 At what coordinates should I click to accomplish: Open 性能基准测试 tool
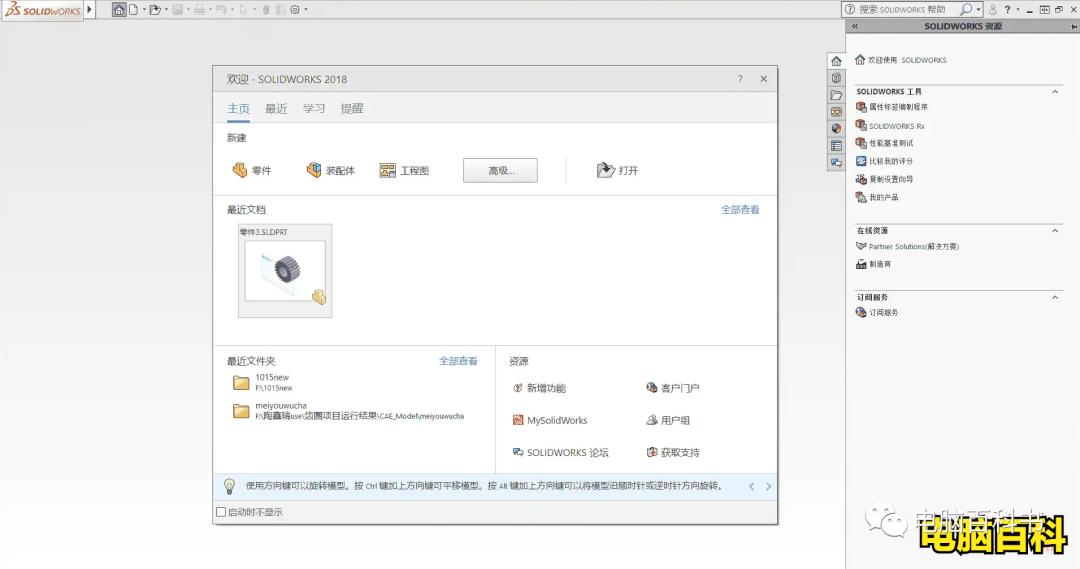coord(884,143)
